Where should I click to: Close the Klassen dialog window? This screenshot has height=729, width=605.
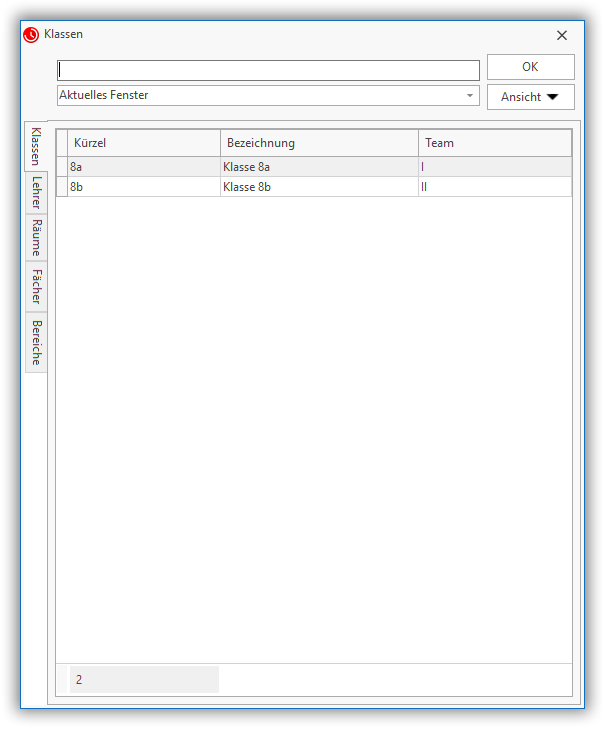click(561, 35)
